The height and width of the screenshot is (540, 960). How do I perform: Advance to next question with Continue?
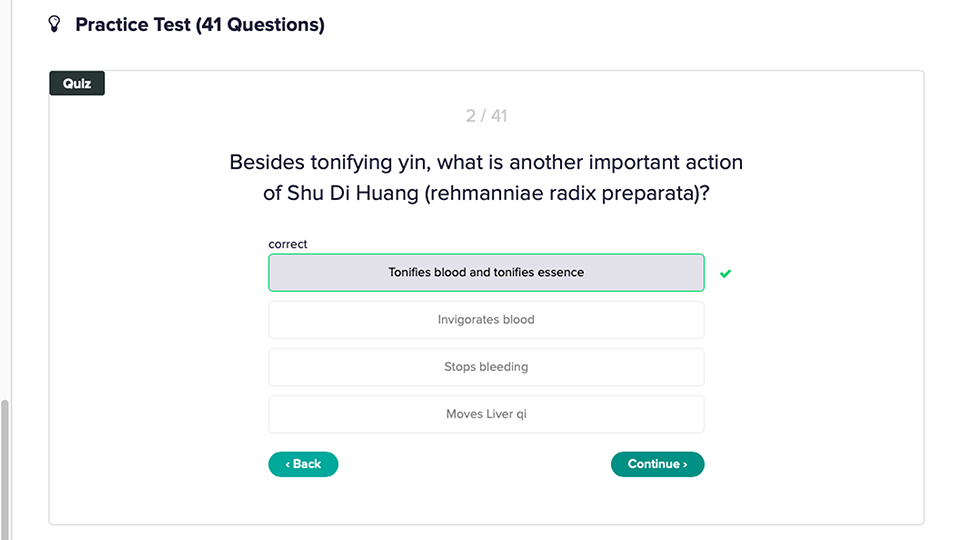[x=658, y=464]
